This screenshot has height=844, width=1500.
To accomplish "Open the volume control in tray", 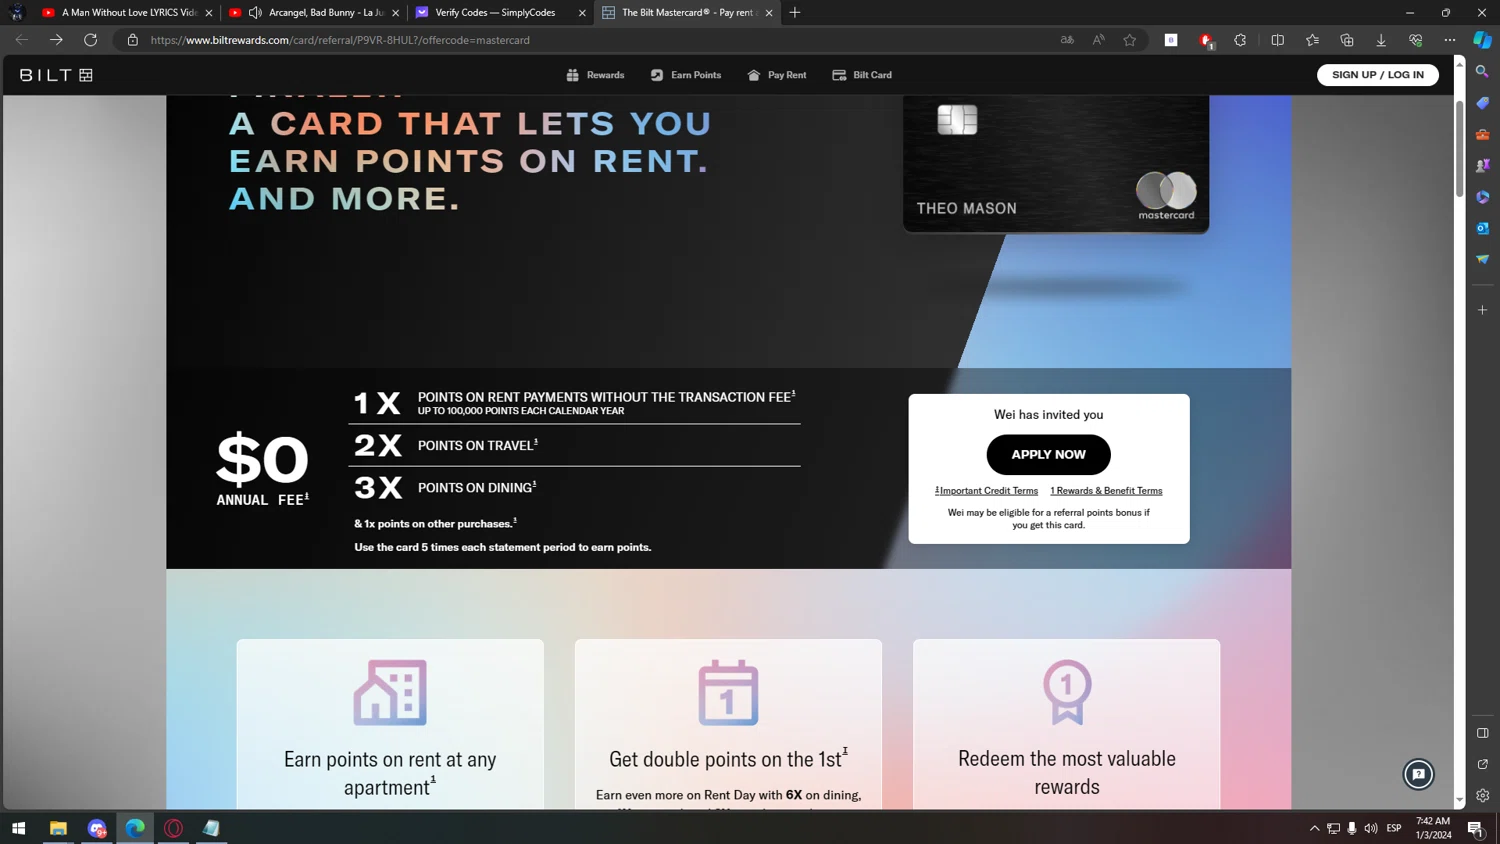I will coord(1370,828).
